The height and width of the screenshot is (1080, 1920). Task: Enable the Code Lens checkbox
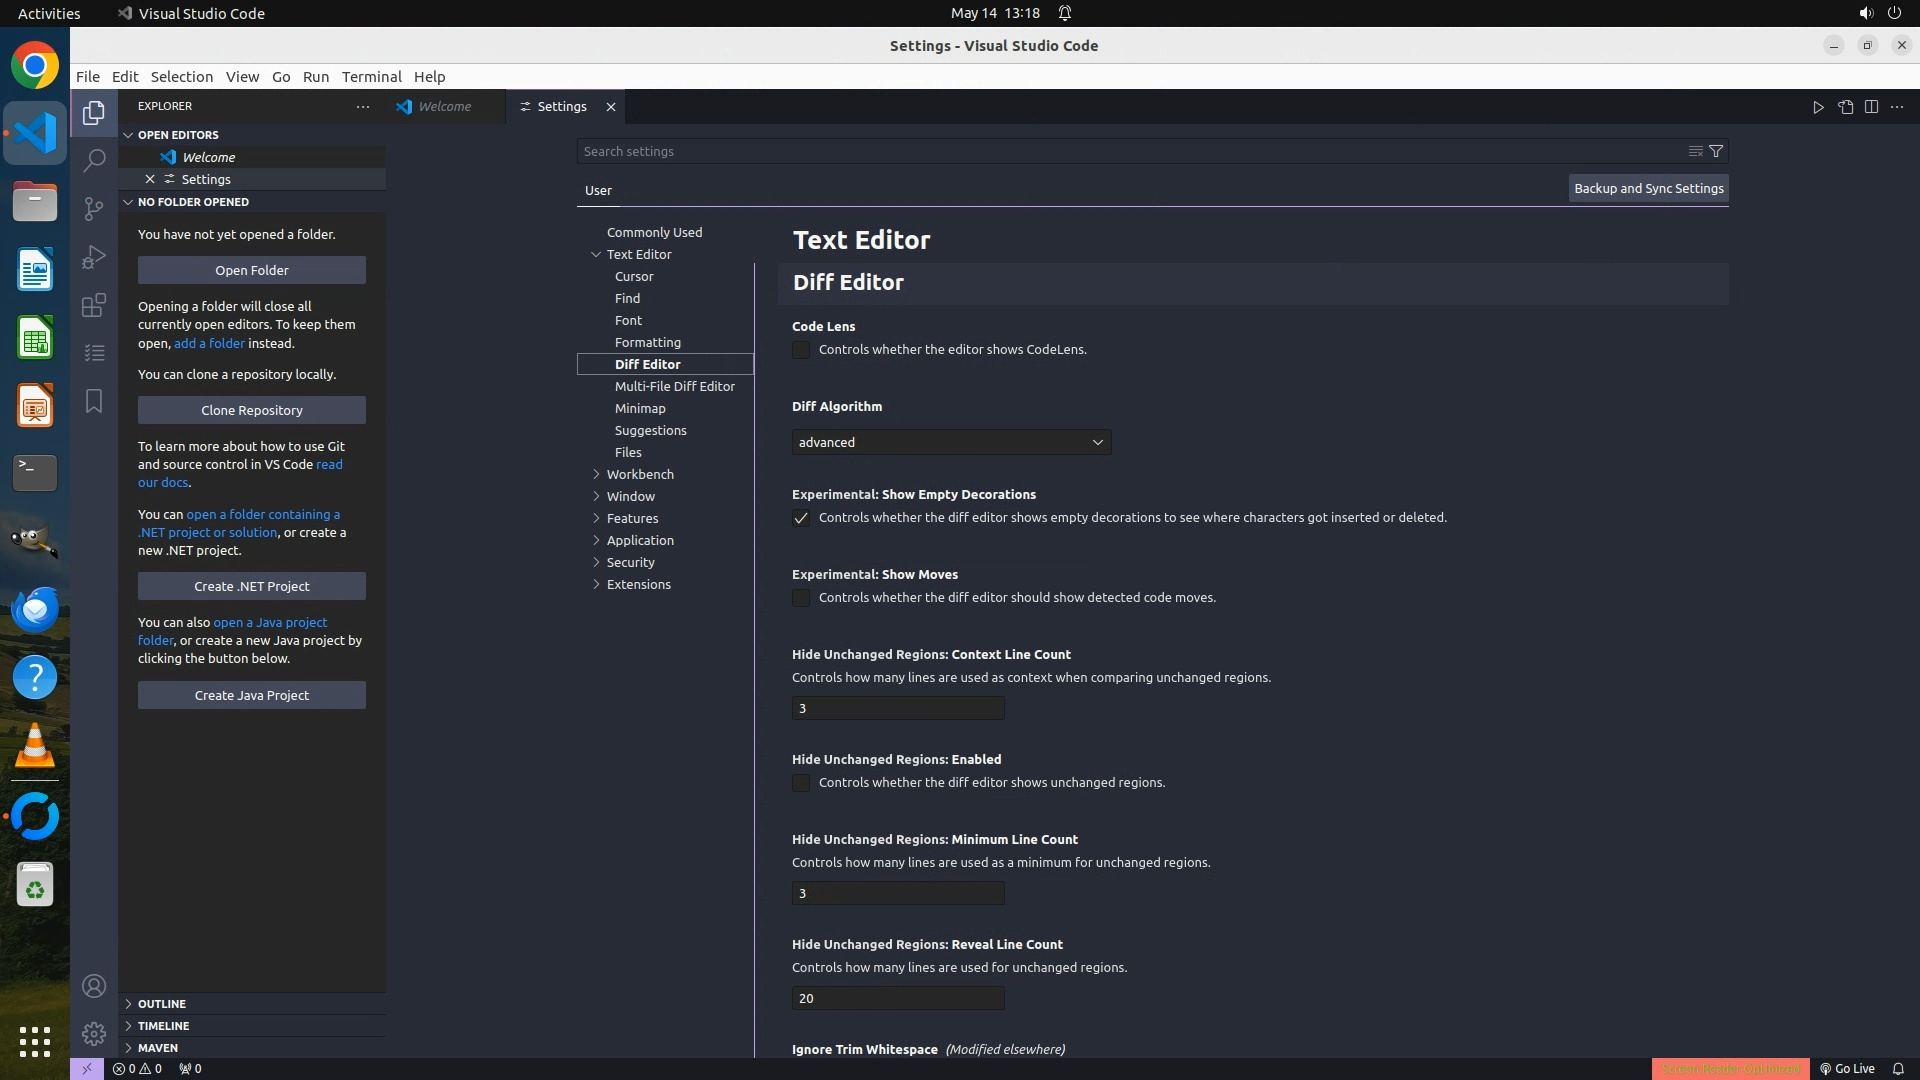tap(801, 350)
